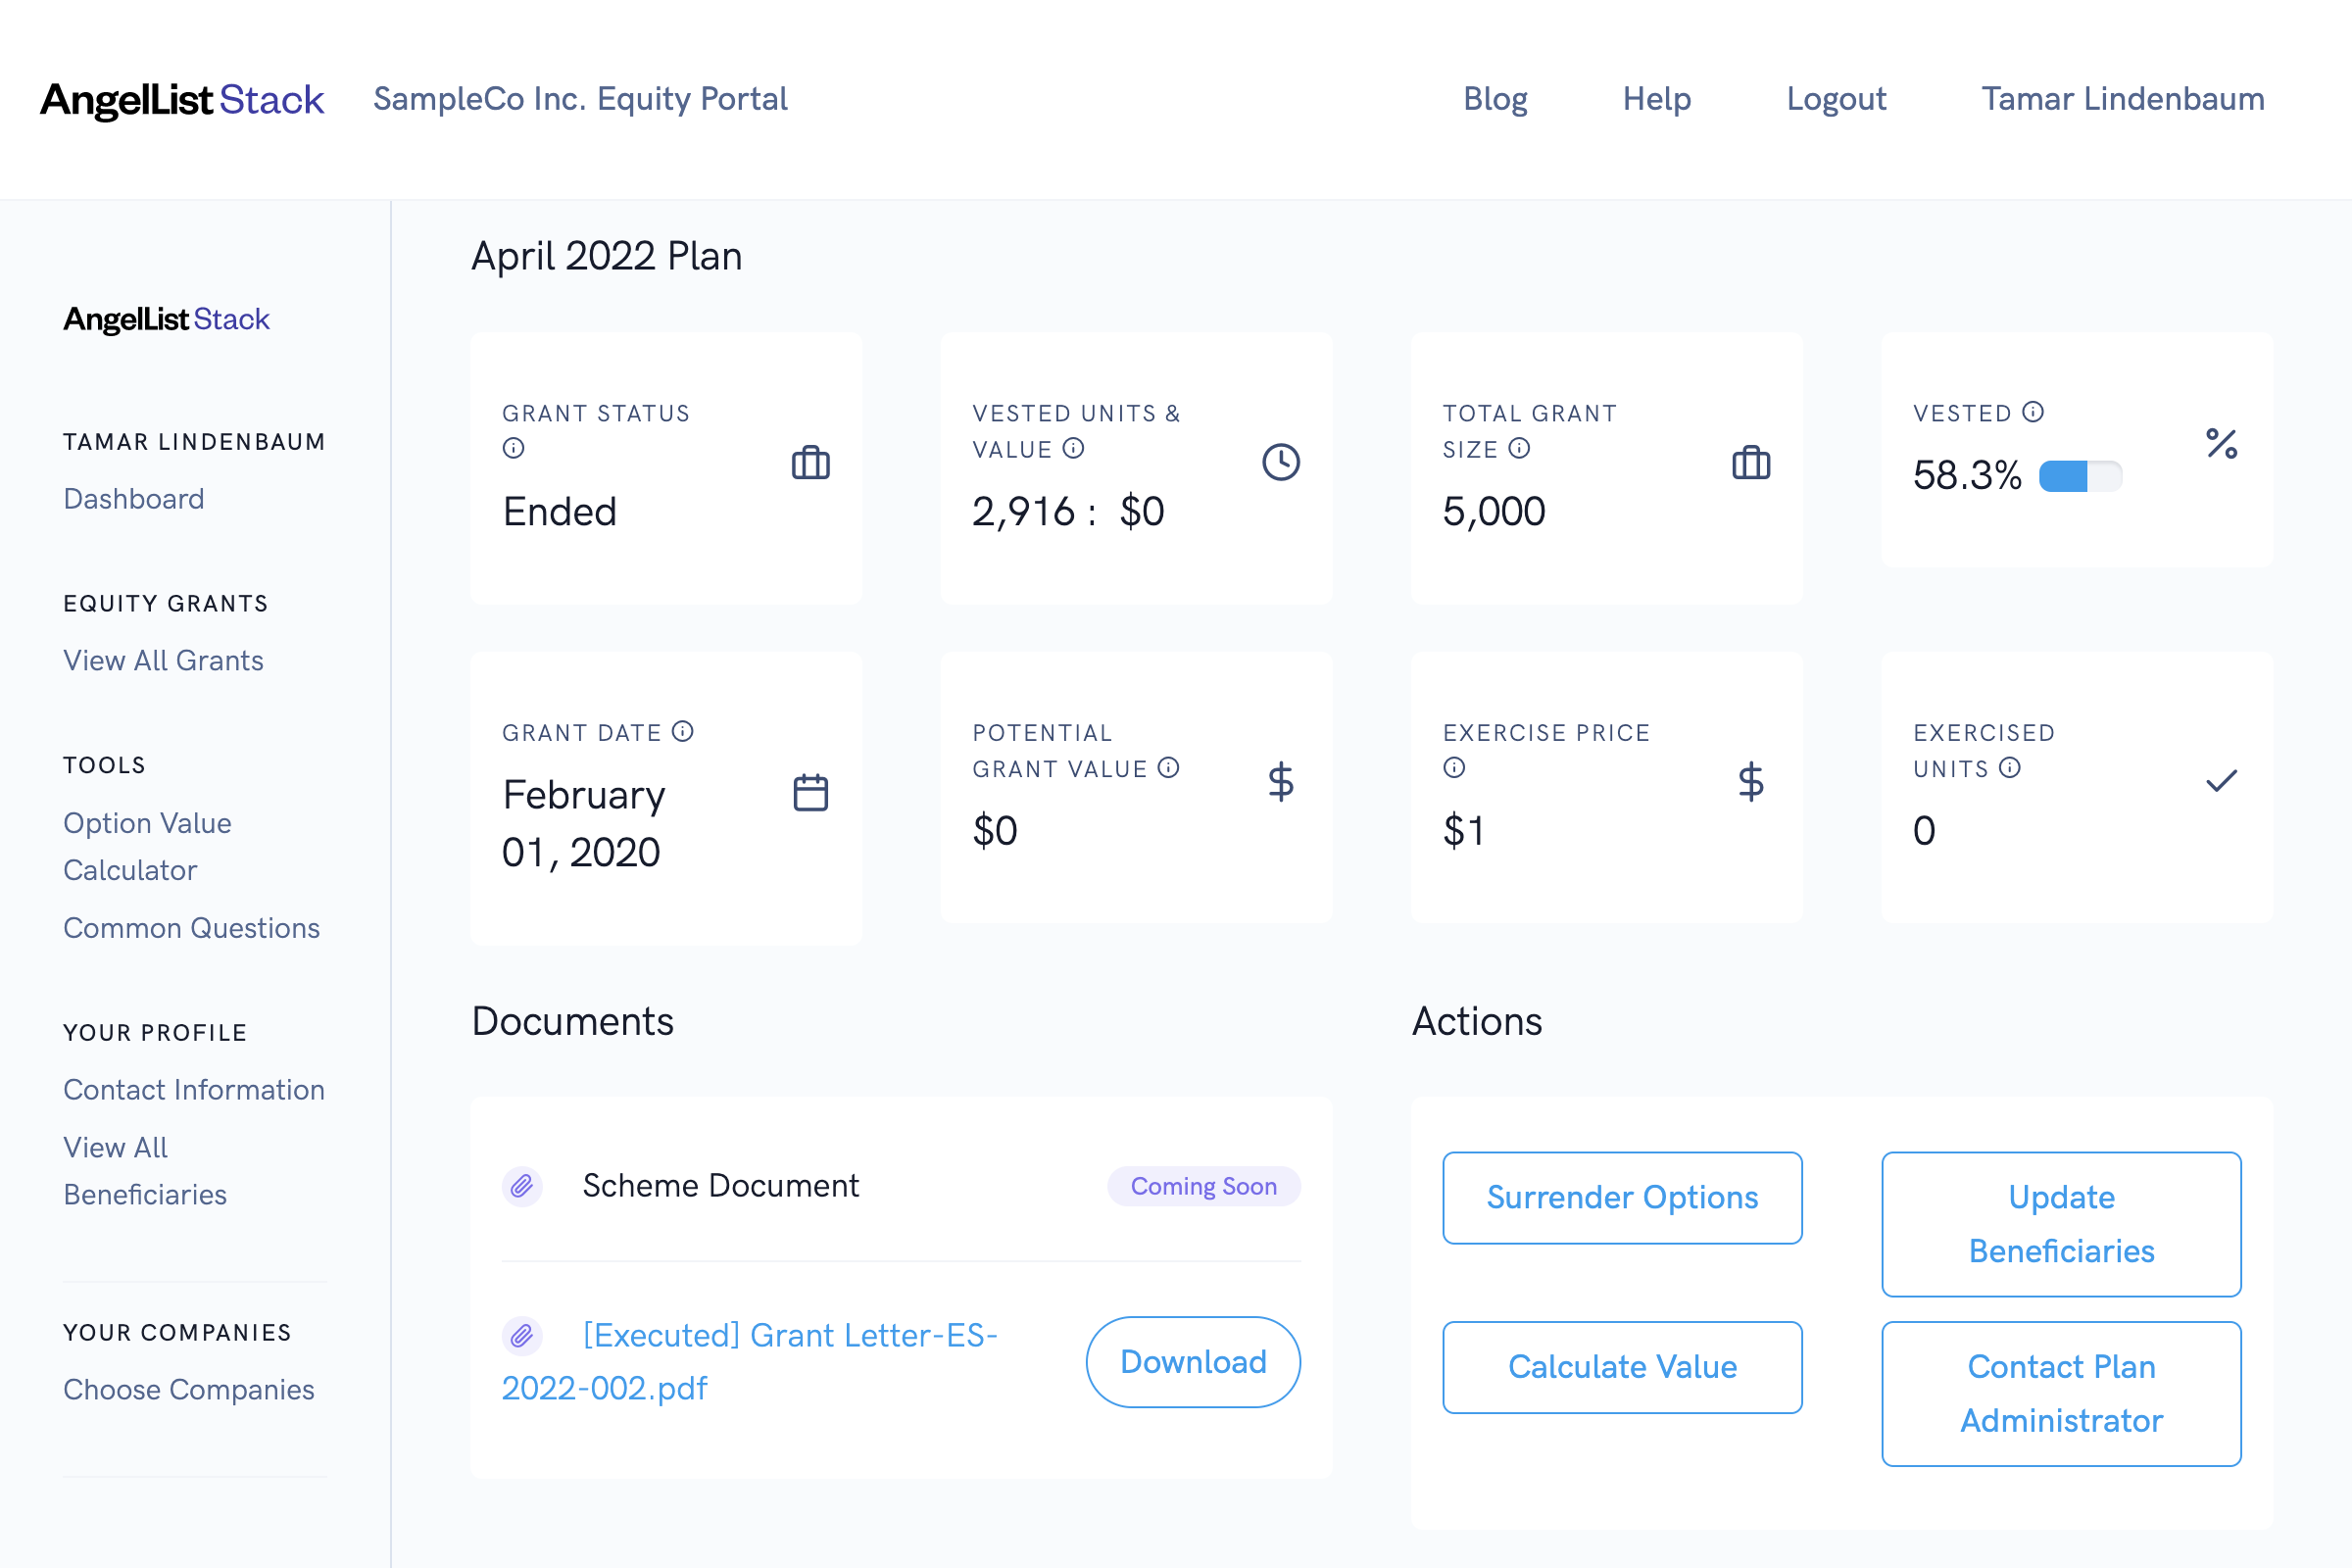Viewport: 2352px width, 1568px height.
Task: Click the briefcase icon in Grant Status card
Action: (x=810, y=462)
